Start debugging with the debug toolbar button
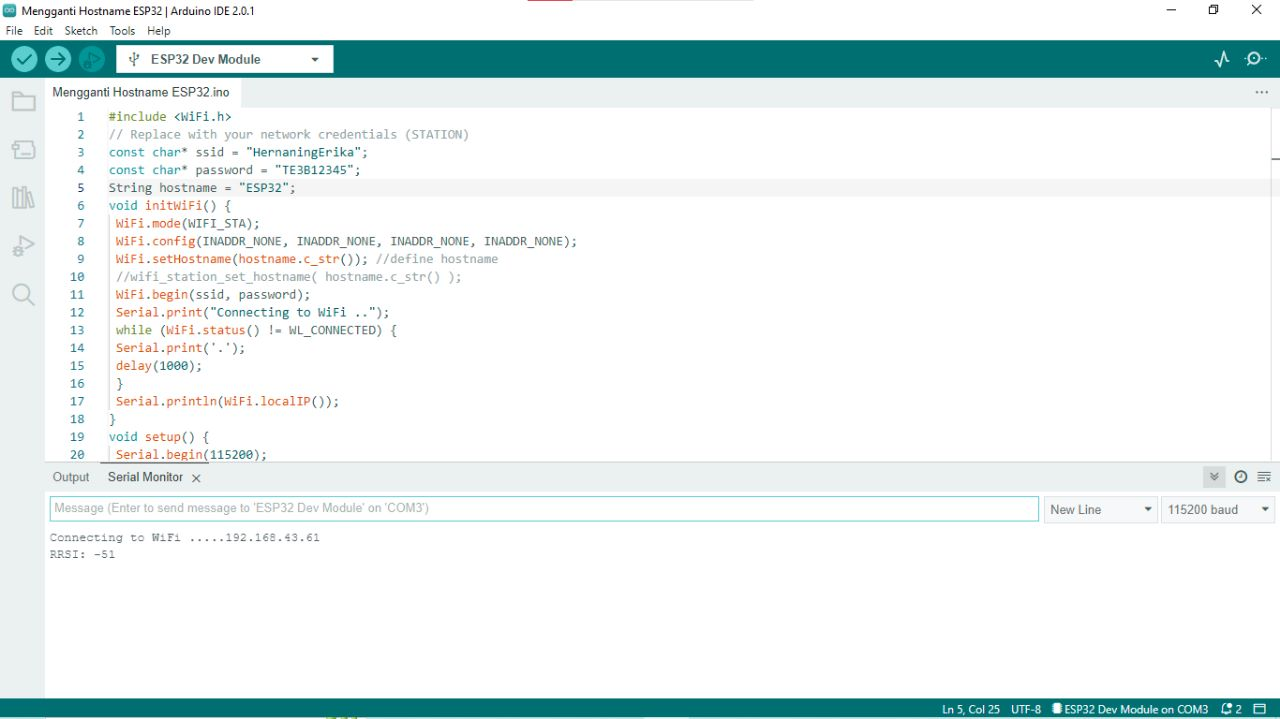Viewport: 1280px width, 719px height. (x=92, y=59)
